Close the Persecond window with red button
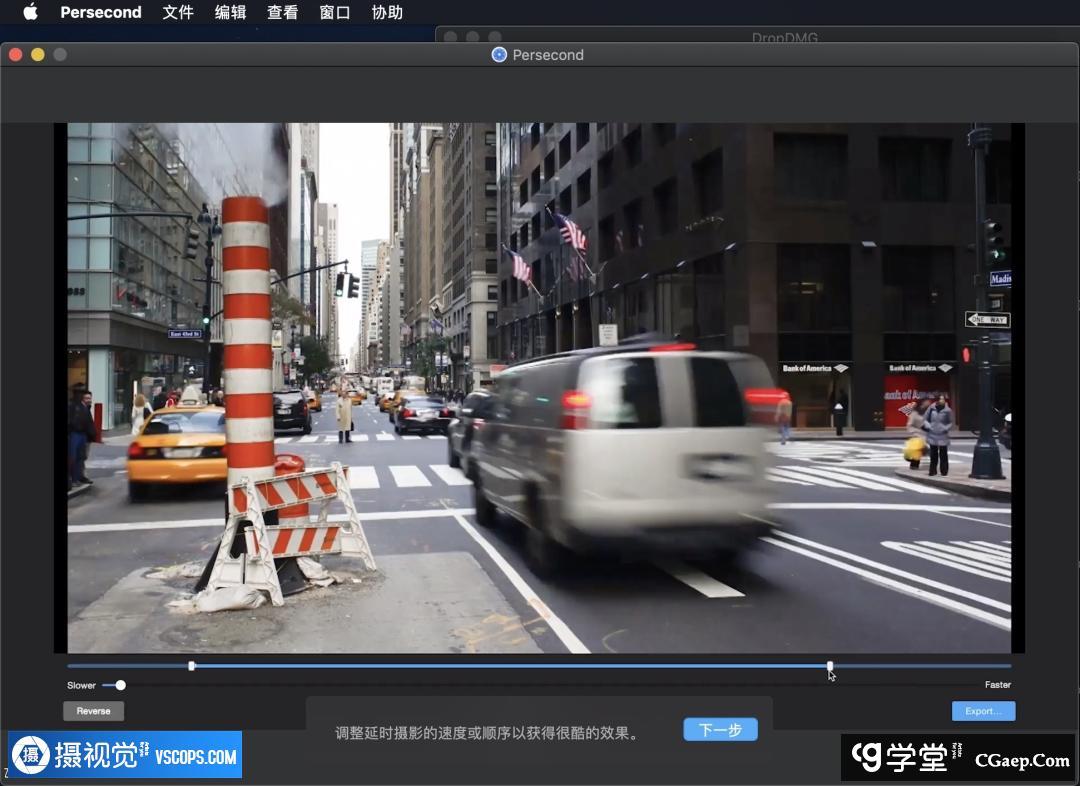Screen dimensions: 1080x786 15,55
